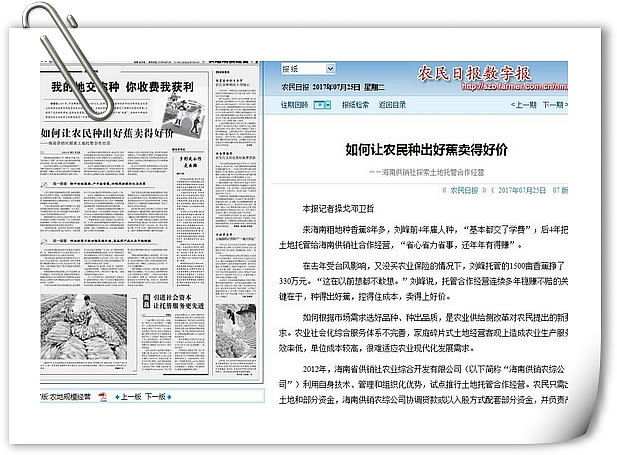The width and height of the screenshot is (617, 455).
Task: Open the farmer photo at right column bottom
Action: [x=236, y=331]
